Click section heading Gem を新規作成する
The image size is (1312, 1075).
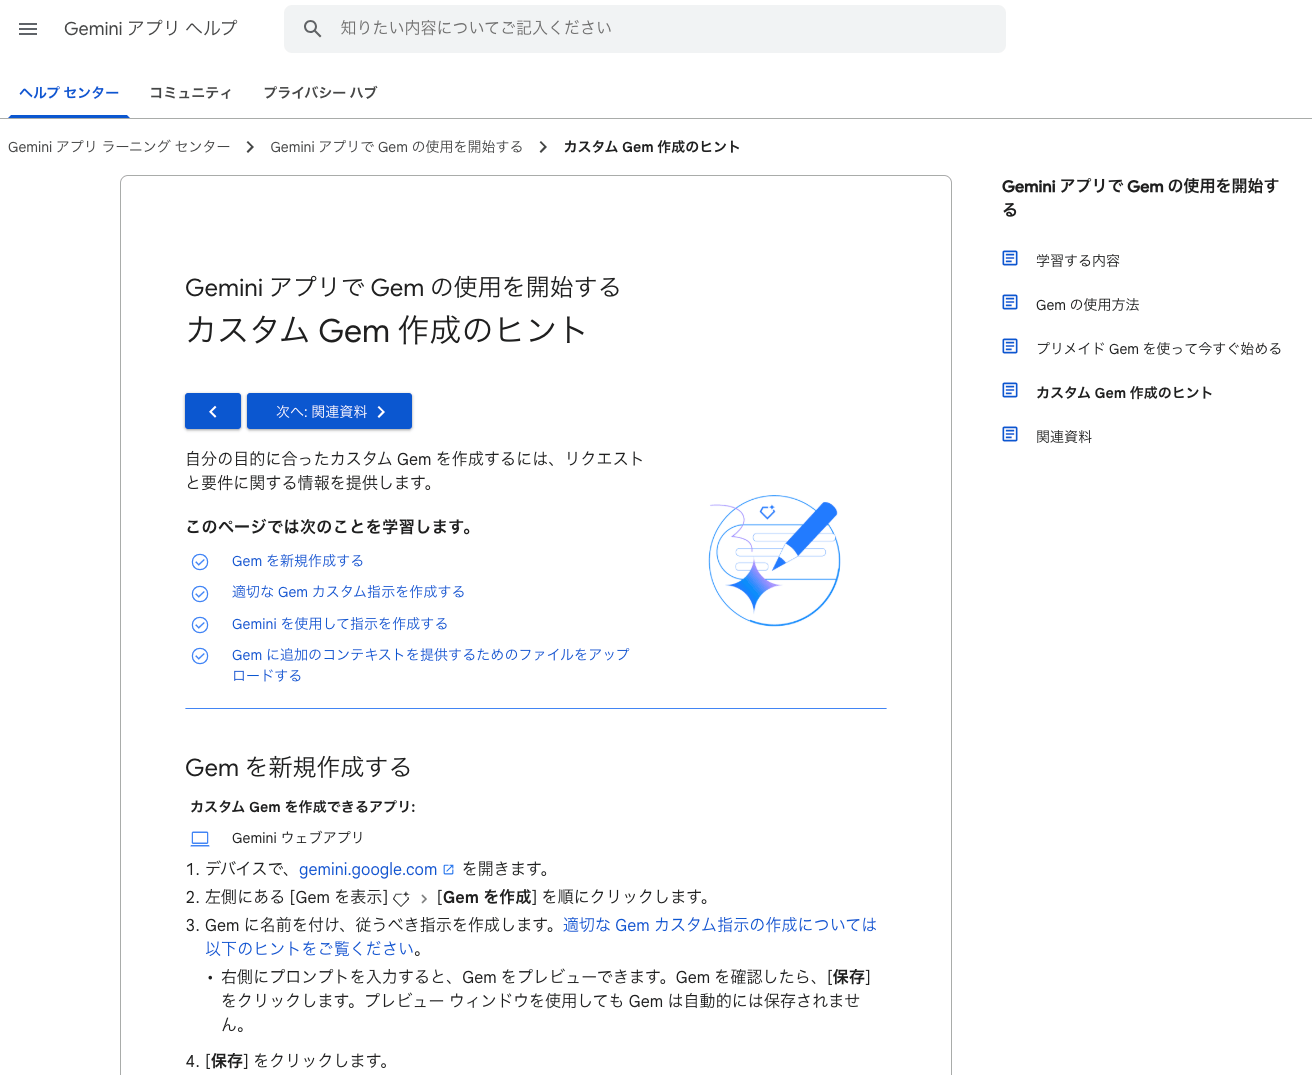tap(298, 767)
